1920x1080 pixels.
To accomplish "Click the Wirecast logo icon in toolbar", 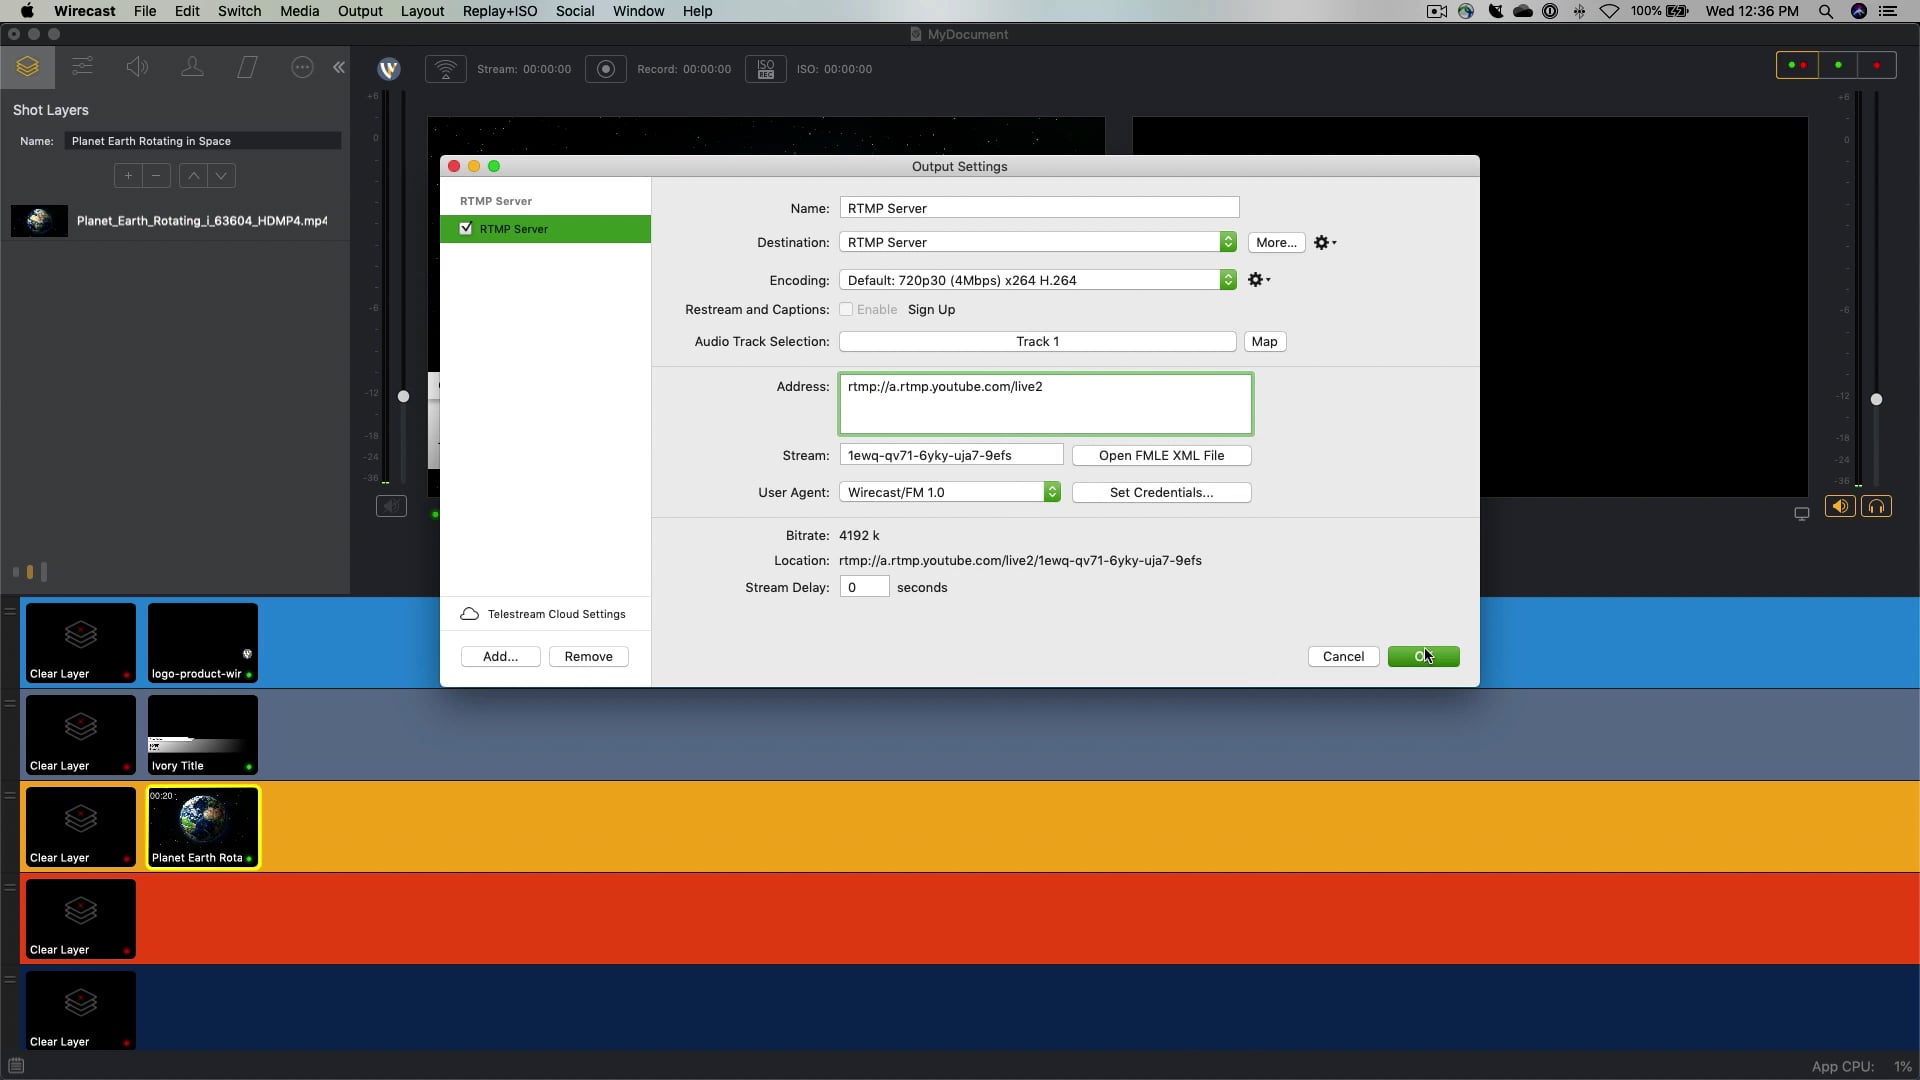I will 389,69.
